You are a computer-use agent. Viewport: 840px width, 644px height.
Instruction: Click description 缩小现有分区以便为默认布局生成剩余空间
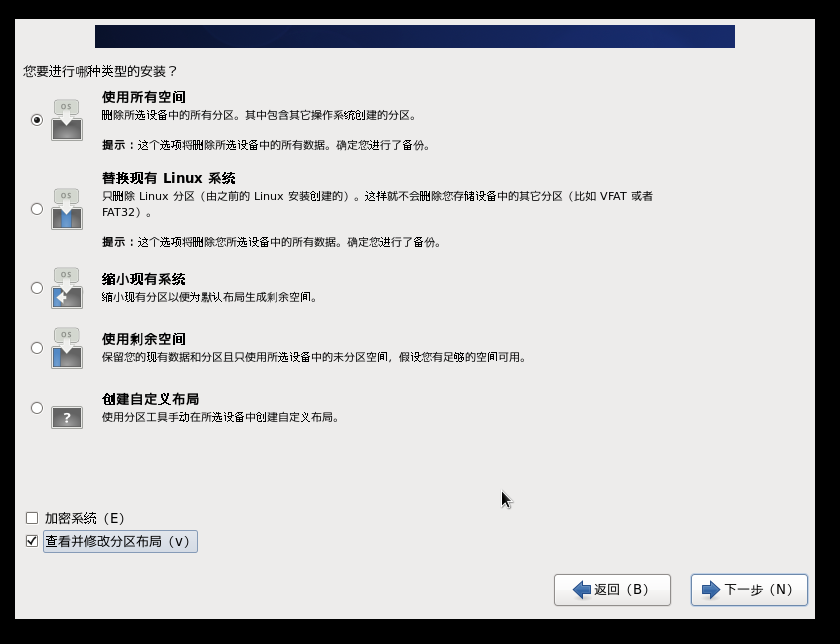209,297
